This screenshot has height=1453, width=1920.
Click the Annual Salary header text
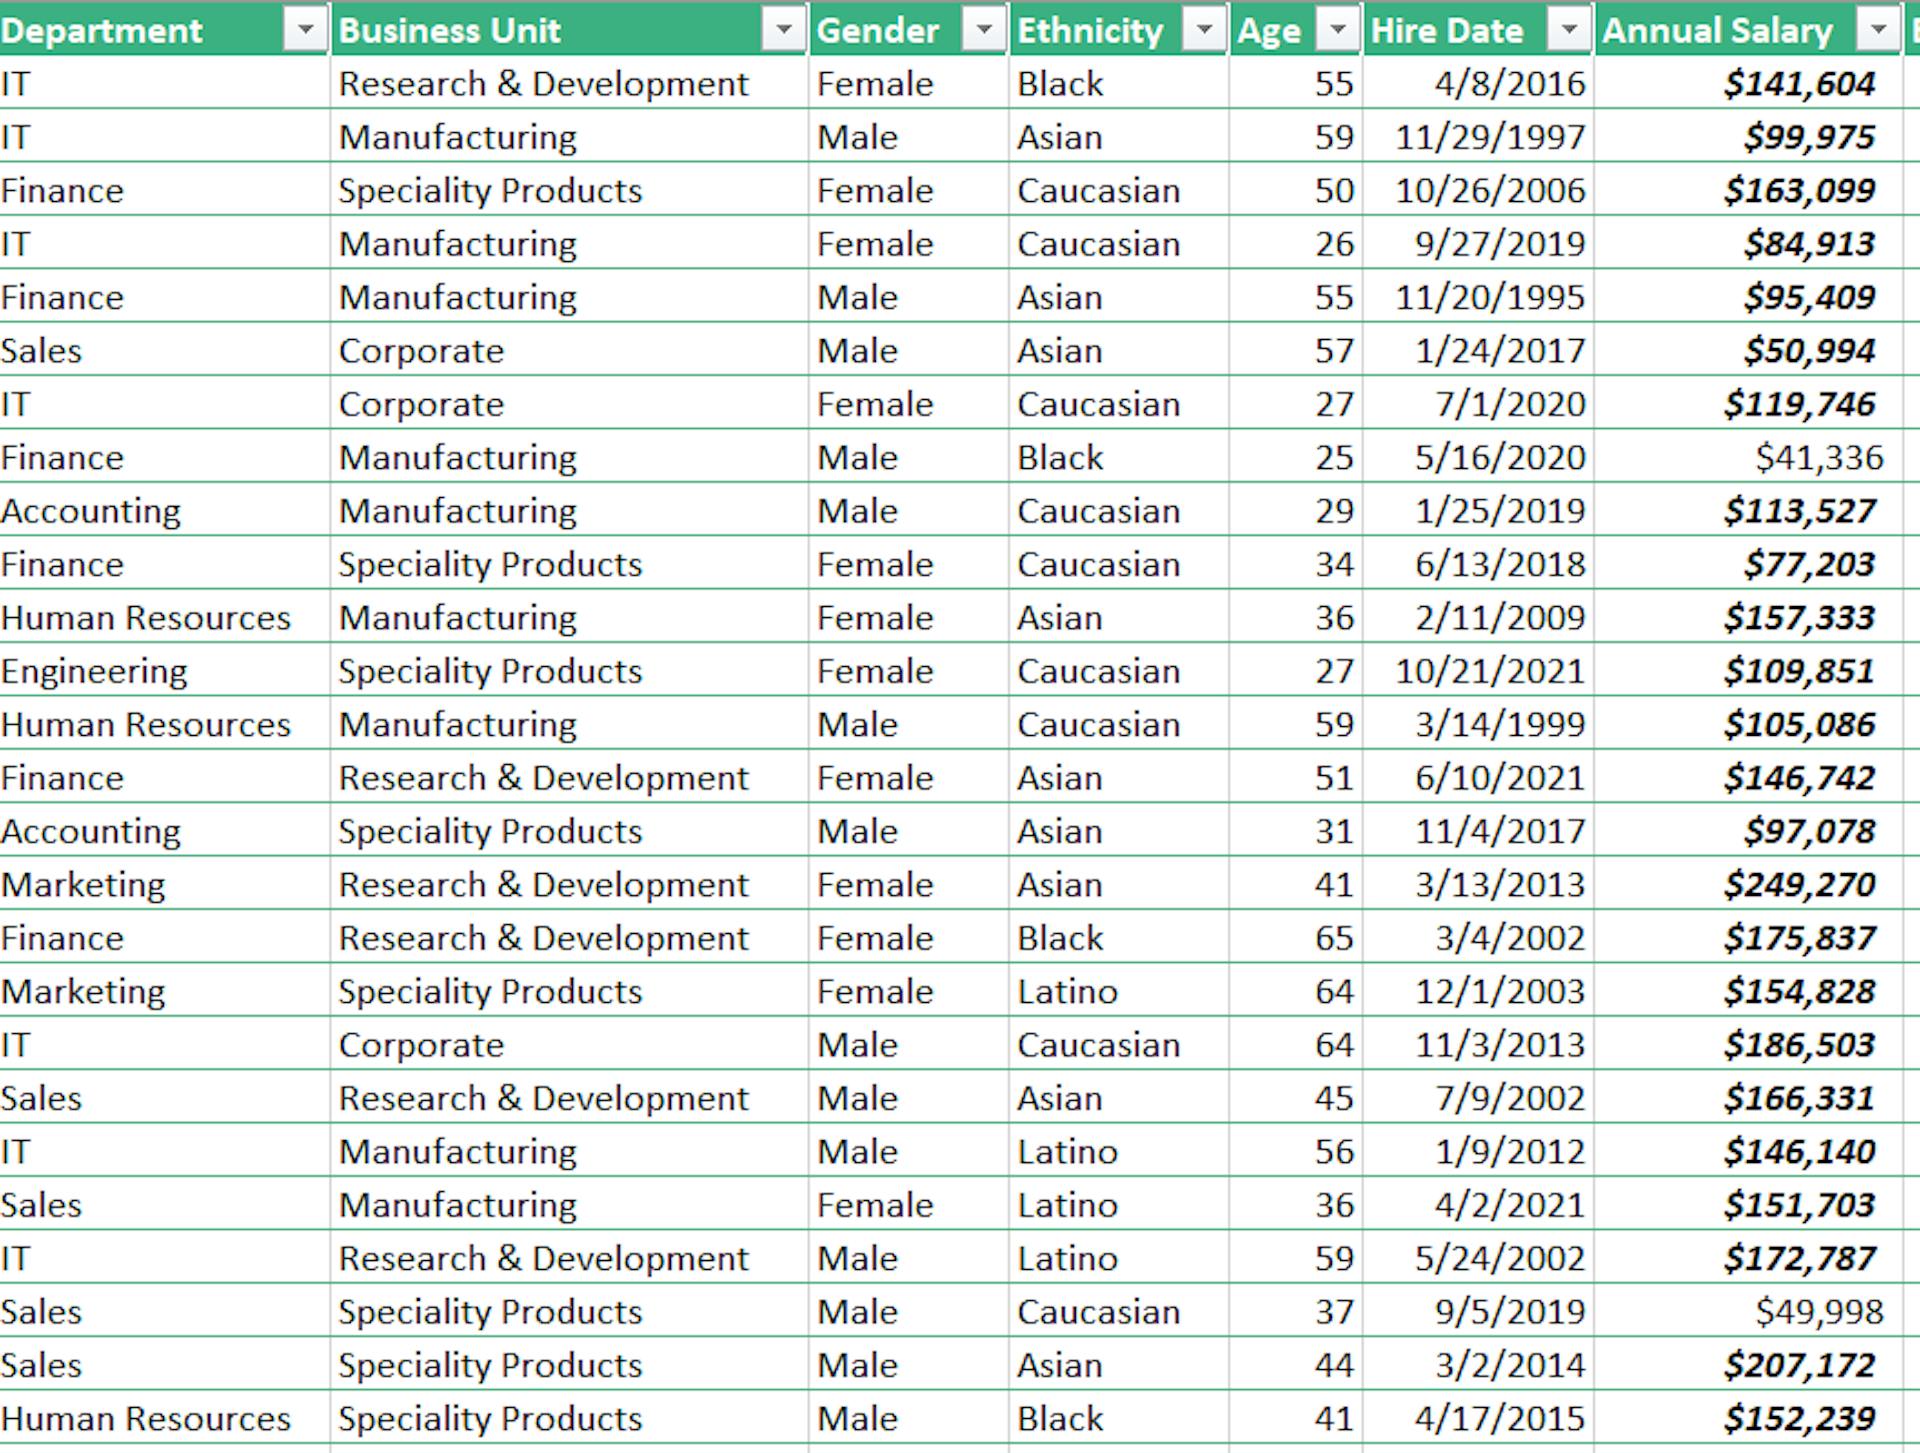pos(1716,31)
